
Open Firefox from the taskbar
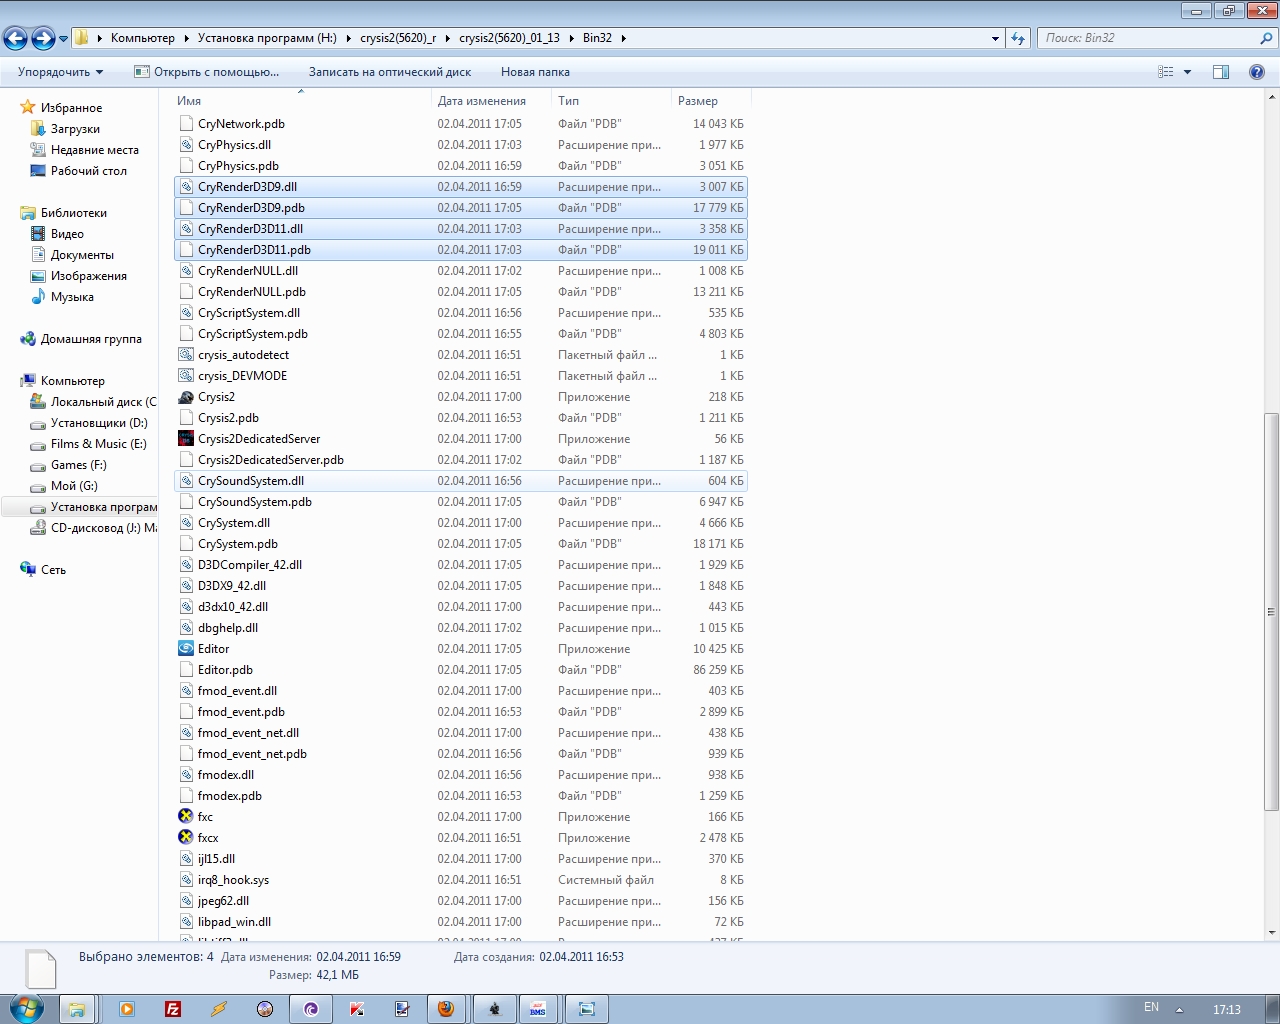[x=446, y=1009]
